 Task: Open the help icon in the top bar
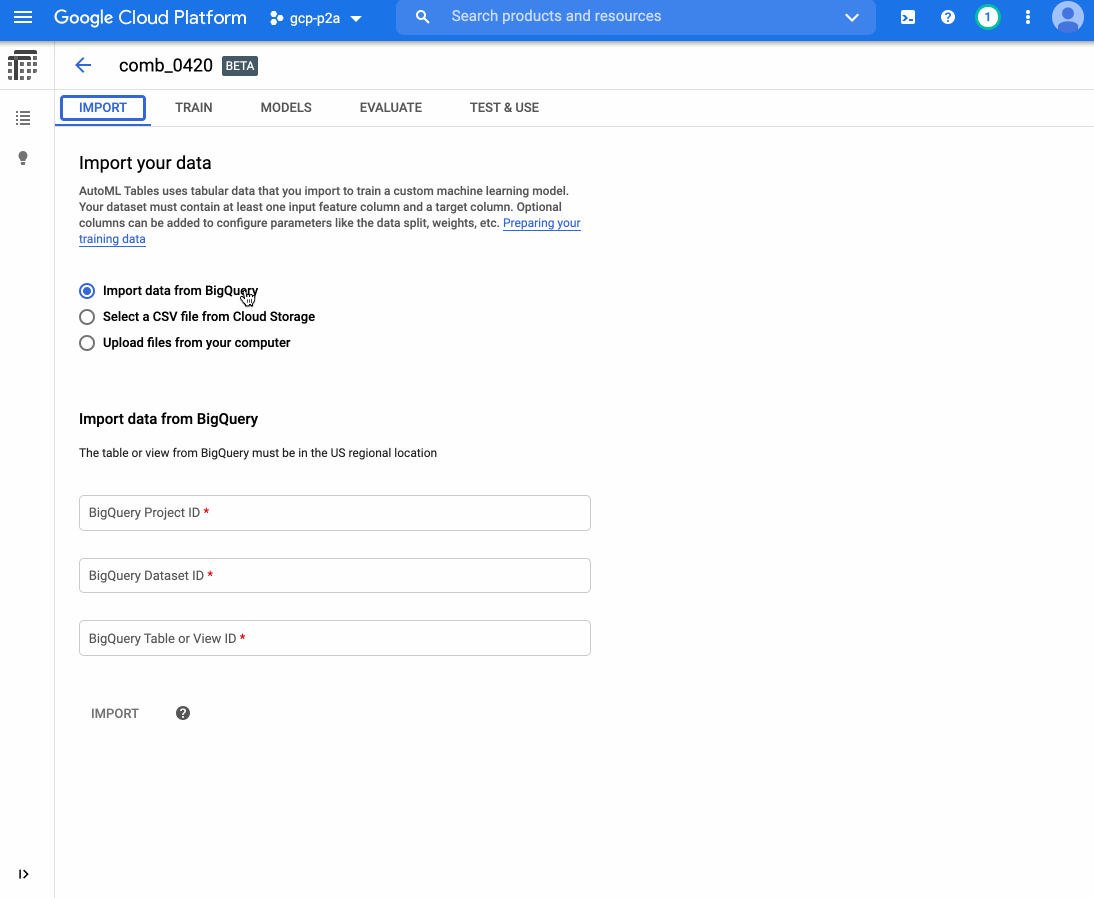(947, 17)
